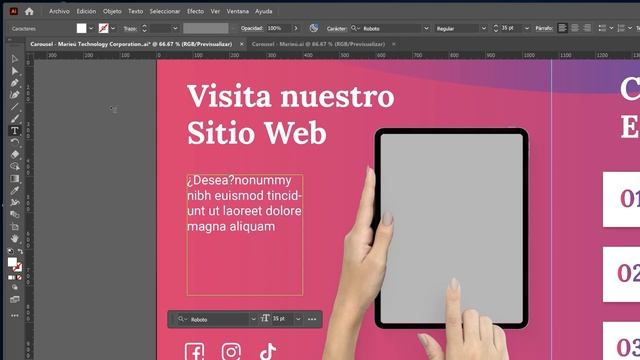
Task: Click the control bar stroke swatch
Action: pos(103,28)
